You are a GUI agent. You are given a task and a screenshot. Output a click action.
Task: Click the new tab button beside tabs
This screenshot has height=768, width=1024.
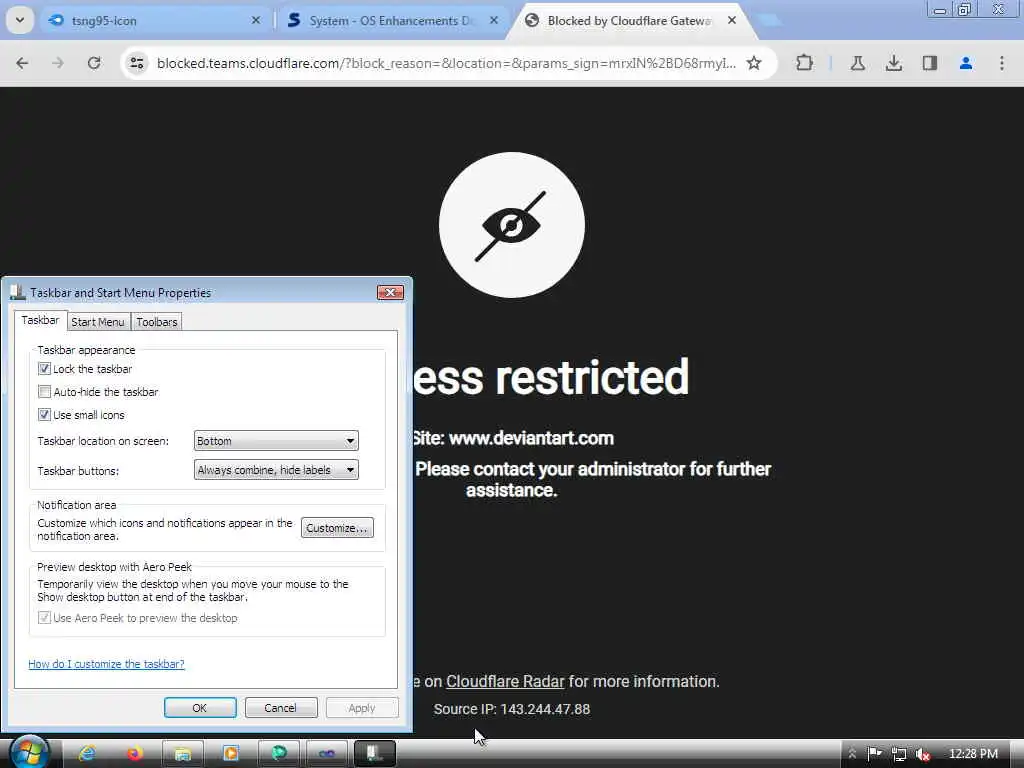point(769,20)
